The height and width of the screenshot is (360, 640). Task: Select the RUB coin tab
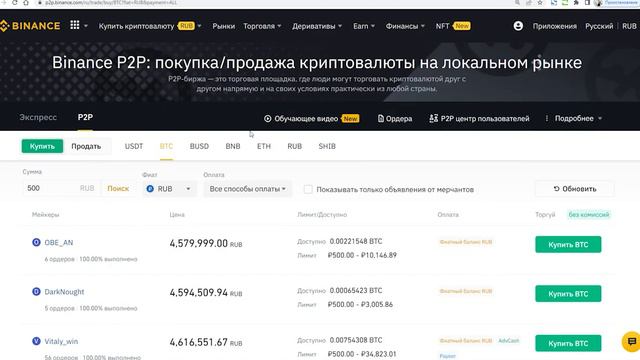coord(294,146)
